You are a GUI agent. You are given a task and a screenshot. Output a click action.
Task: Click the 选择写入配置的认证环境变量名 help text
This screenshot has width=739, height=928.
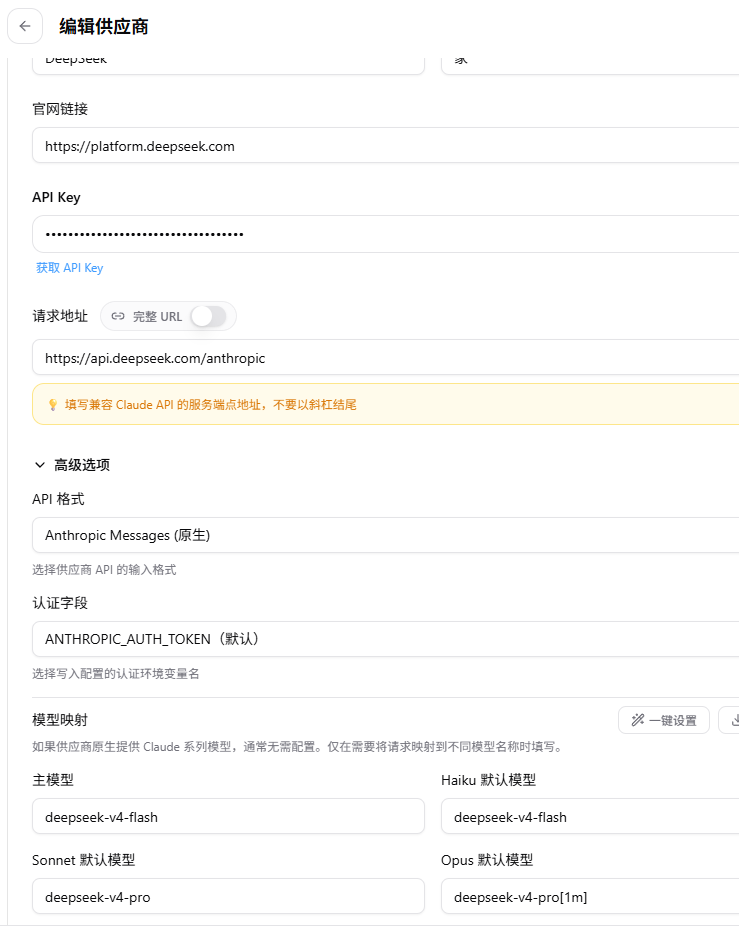point(115,674)
